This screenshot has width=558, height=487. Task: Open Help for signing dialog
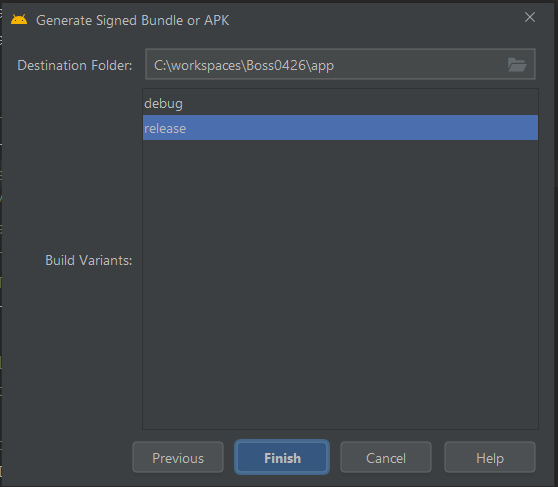[490, 457]
